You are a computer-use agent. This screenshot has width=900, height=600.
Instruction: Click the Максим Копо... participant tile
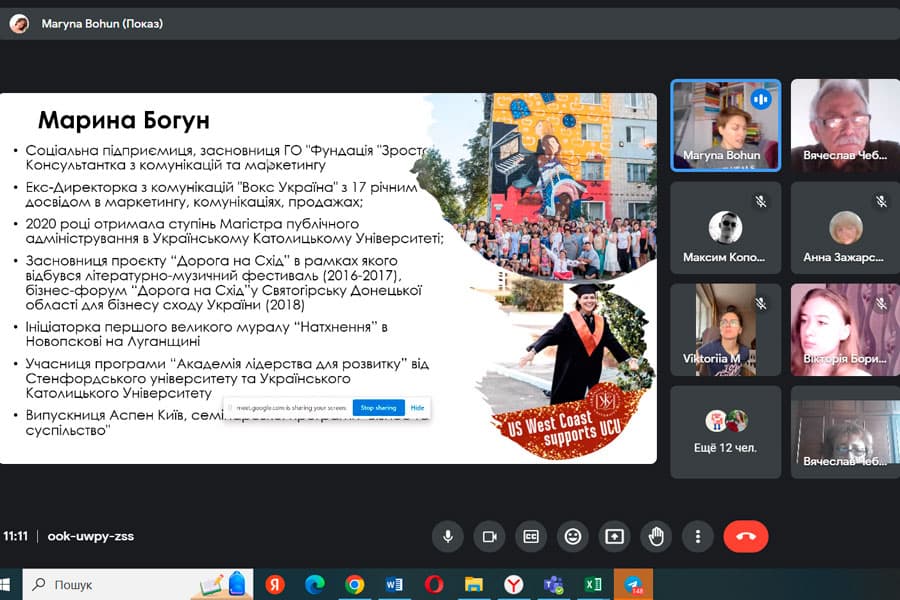[725, 228]
